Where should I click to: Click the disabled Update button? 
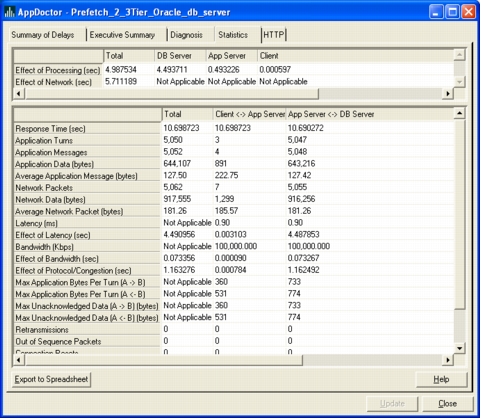[x=392, y=404]
